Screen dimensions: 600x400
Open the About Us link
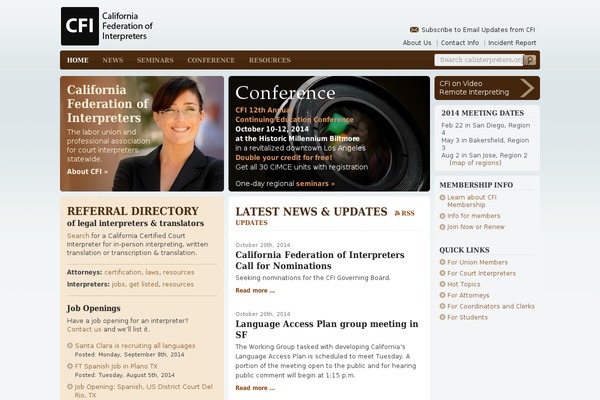417,43
